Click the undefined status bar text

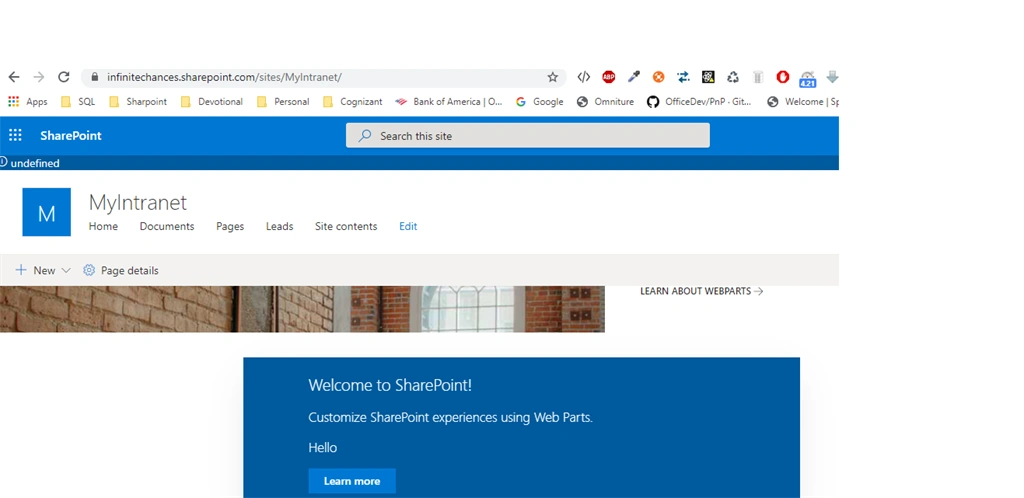[35, 163]
